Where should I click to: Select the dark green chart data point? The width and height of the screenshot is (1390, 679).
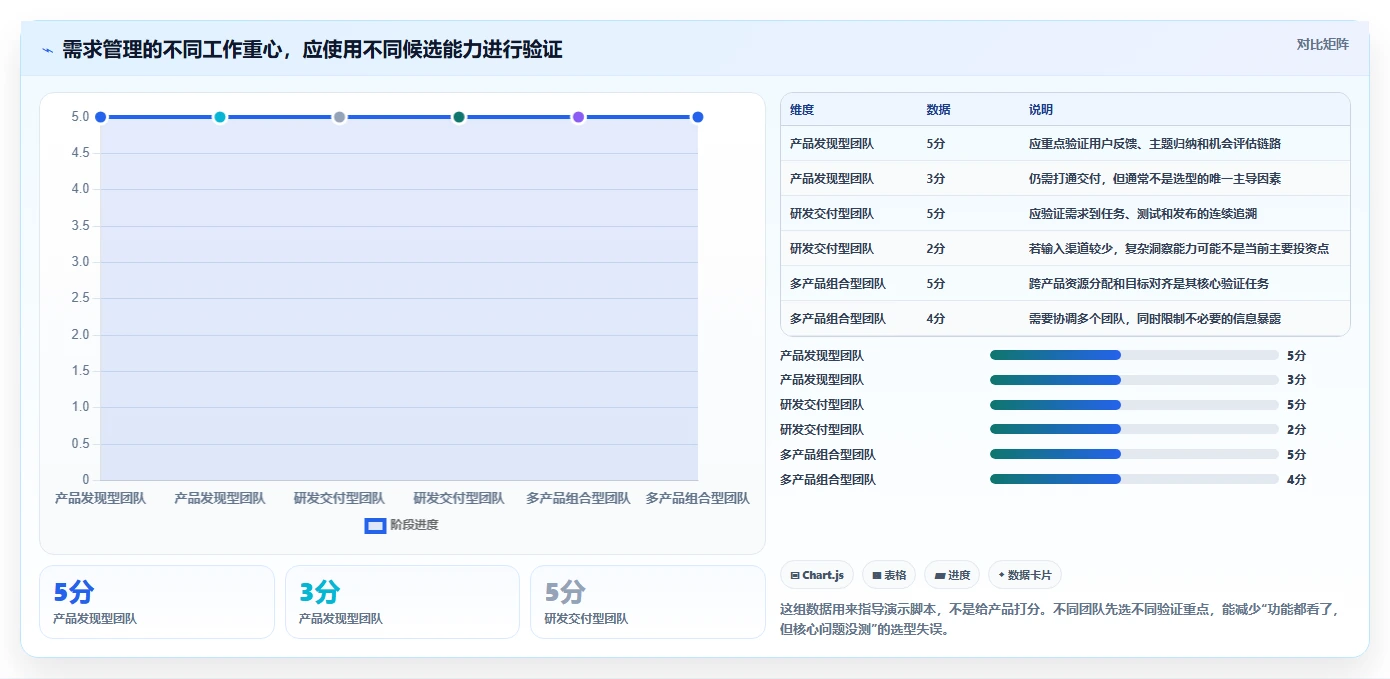pos(459,117)
